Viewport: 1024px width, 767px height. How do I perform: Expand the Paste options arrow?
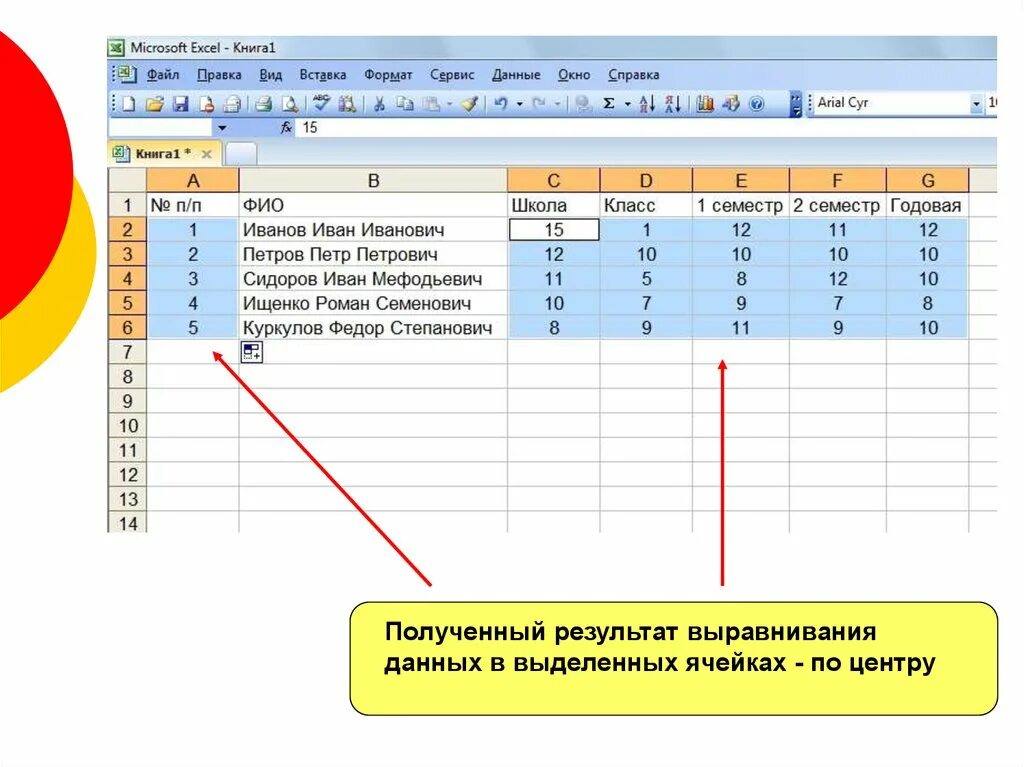point(449,104)
